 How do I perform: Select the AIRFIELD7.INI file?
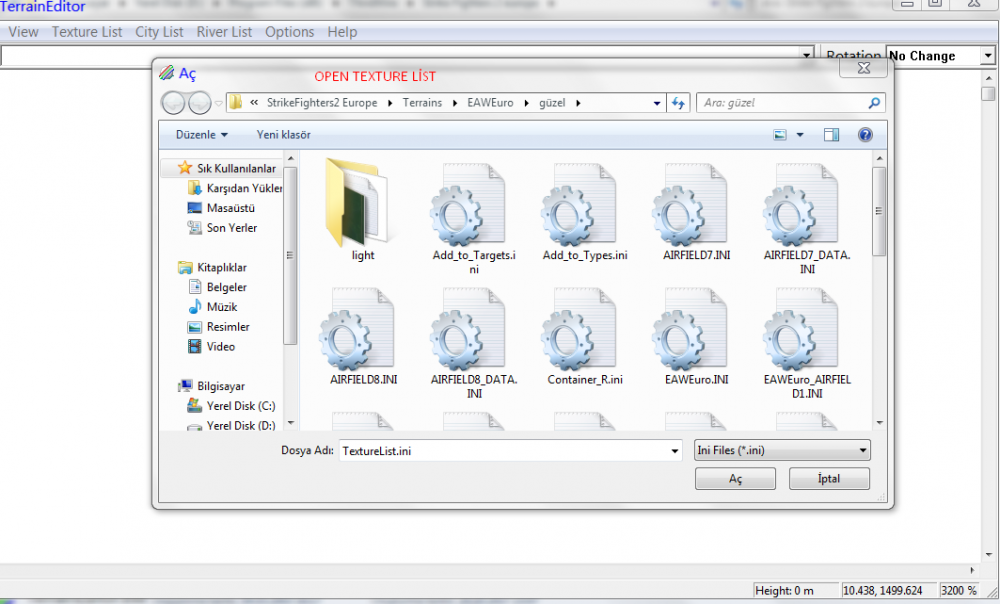696,212
